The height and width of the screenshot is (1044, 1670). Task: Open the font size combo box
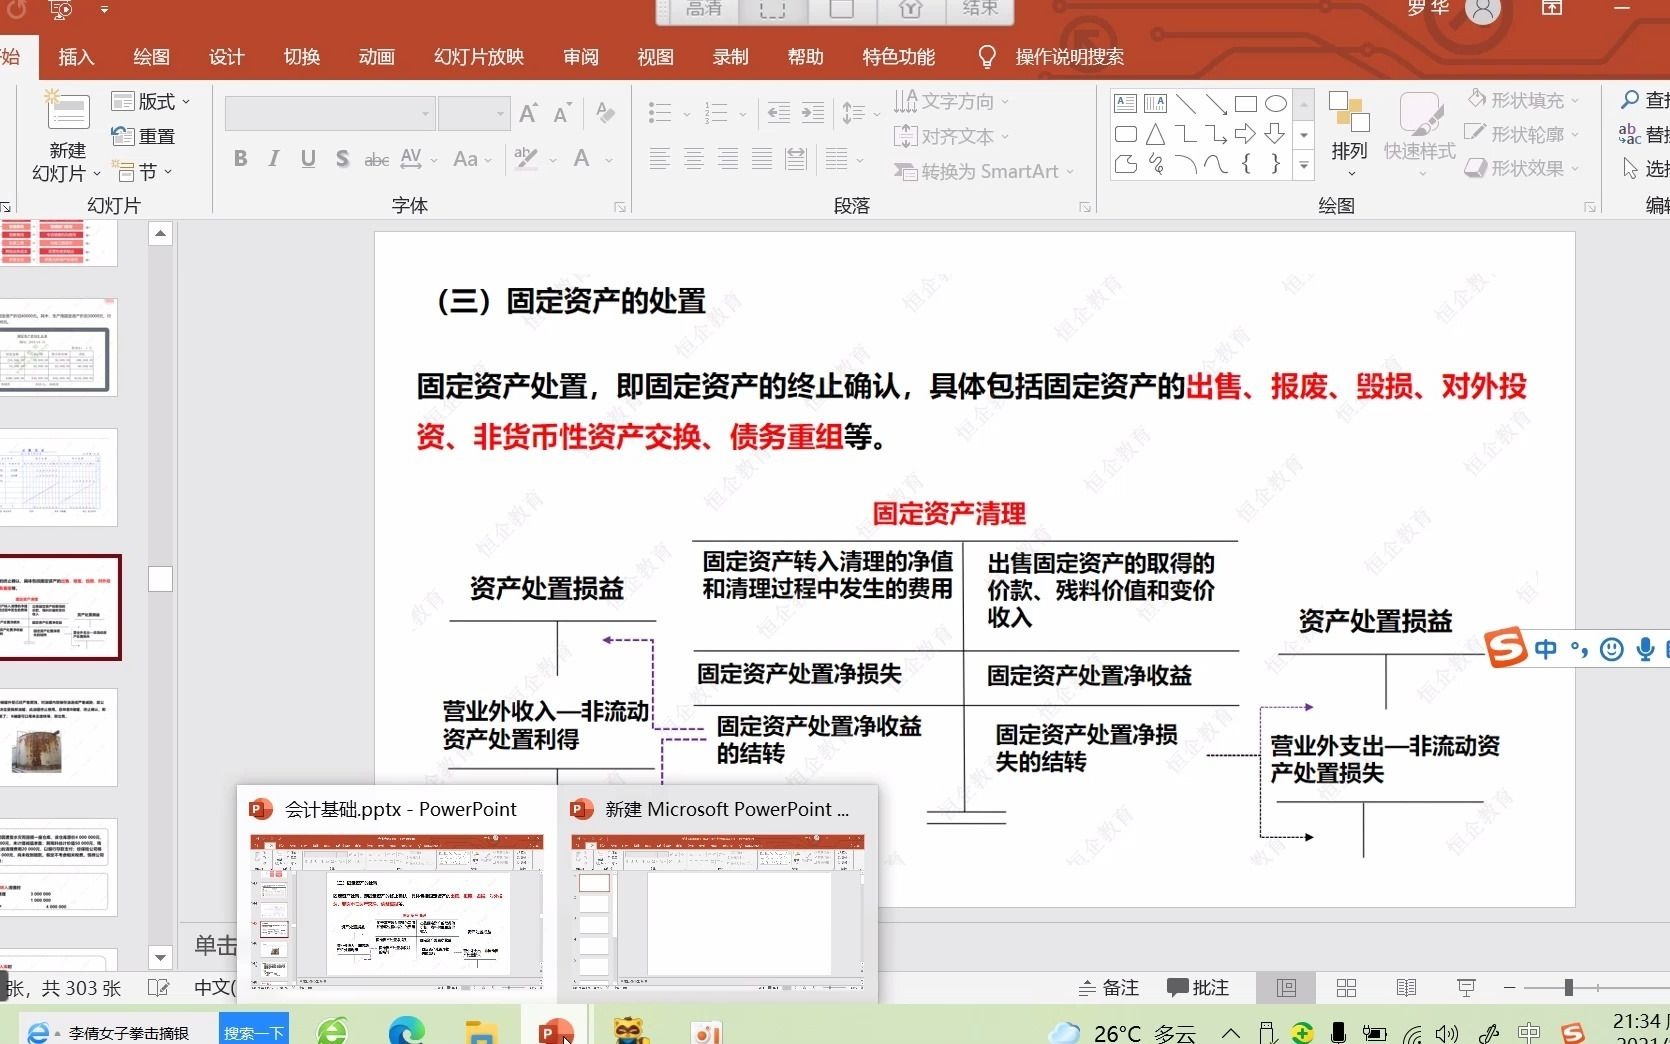tap(474, 114)
